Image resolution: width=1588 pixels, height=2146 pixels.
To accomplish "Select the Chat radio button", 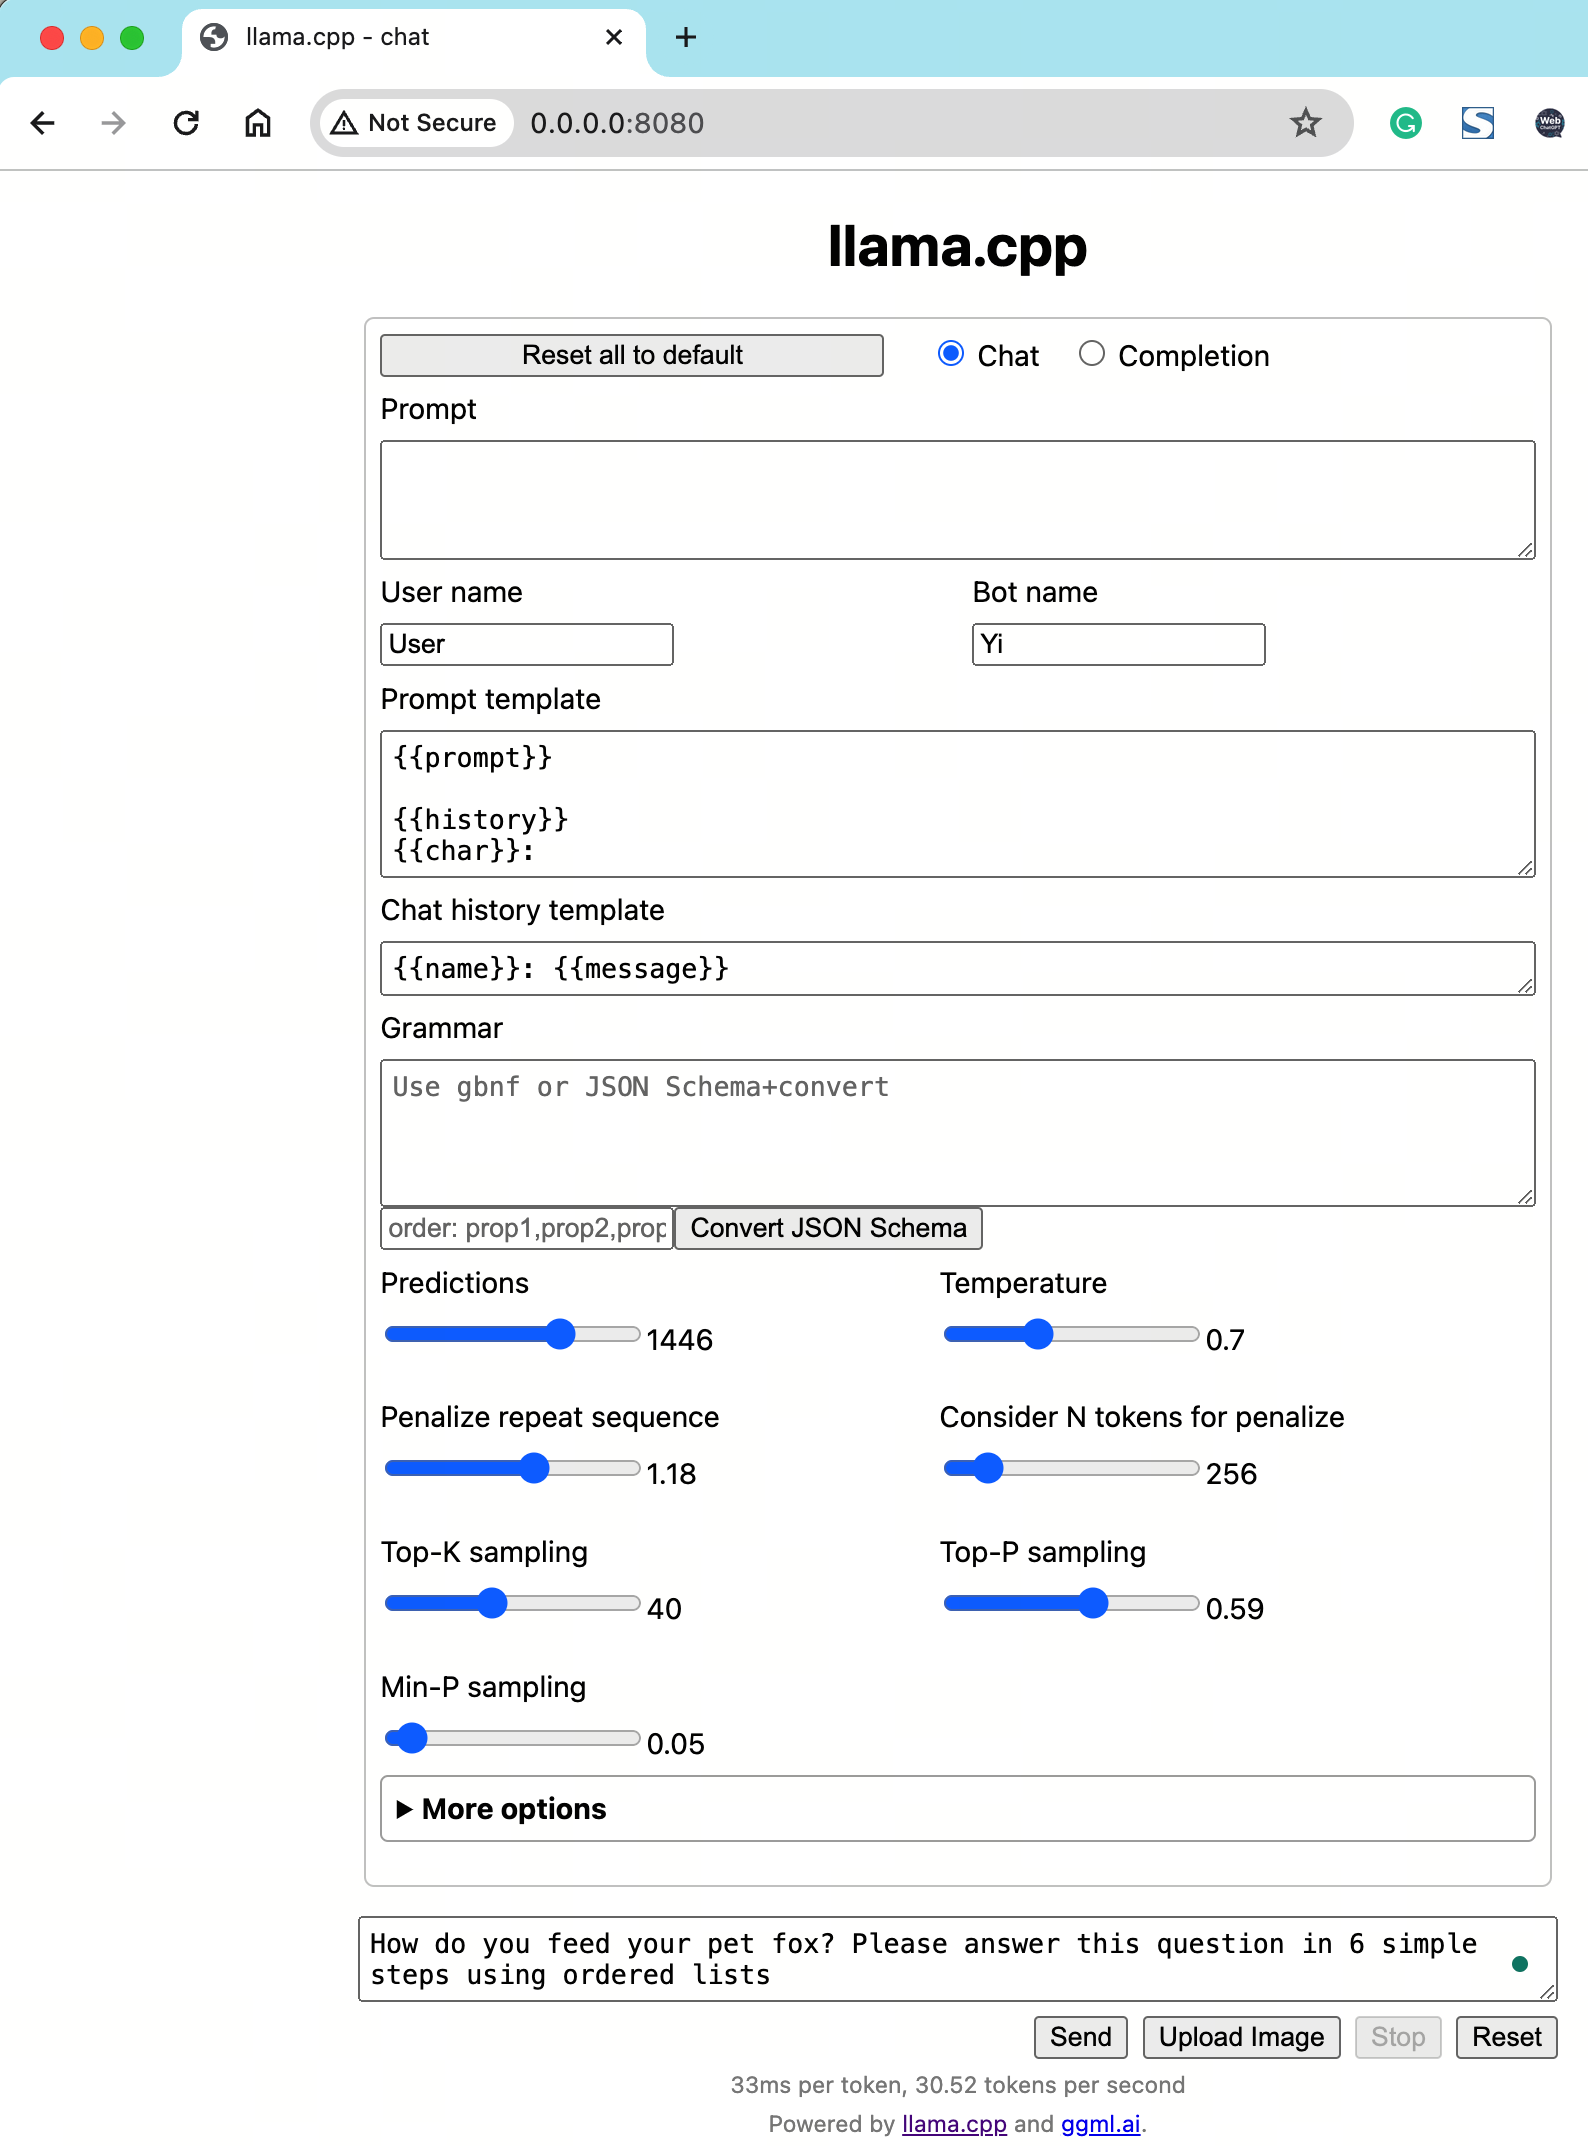I will (951, 354).
